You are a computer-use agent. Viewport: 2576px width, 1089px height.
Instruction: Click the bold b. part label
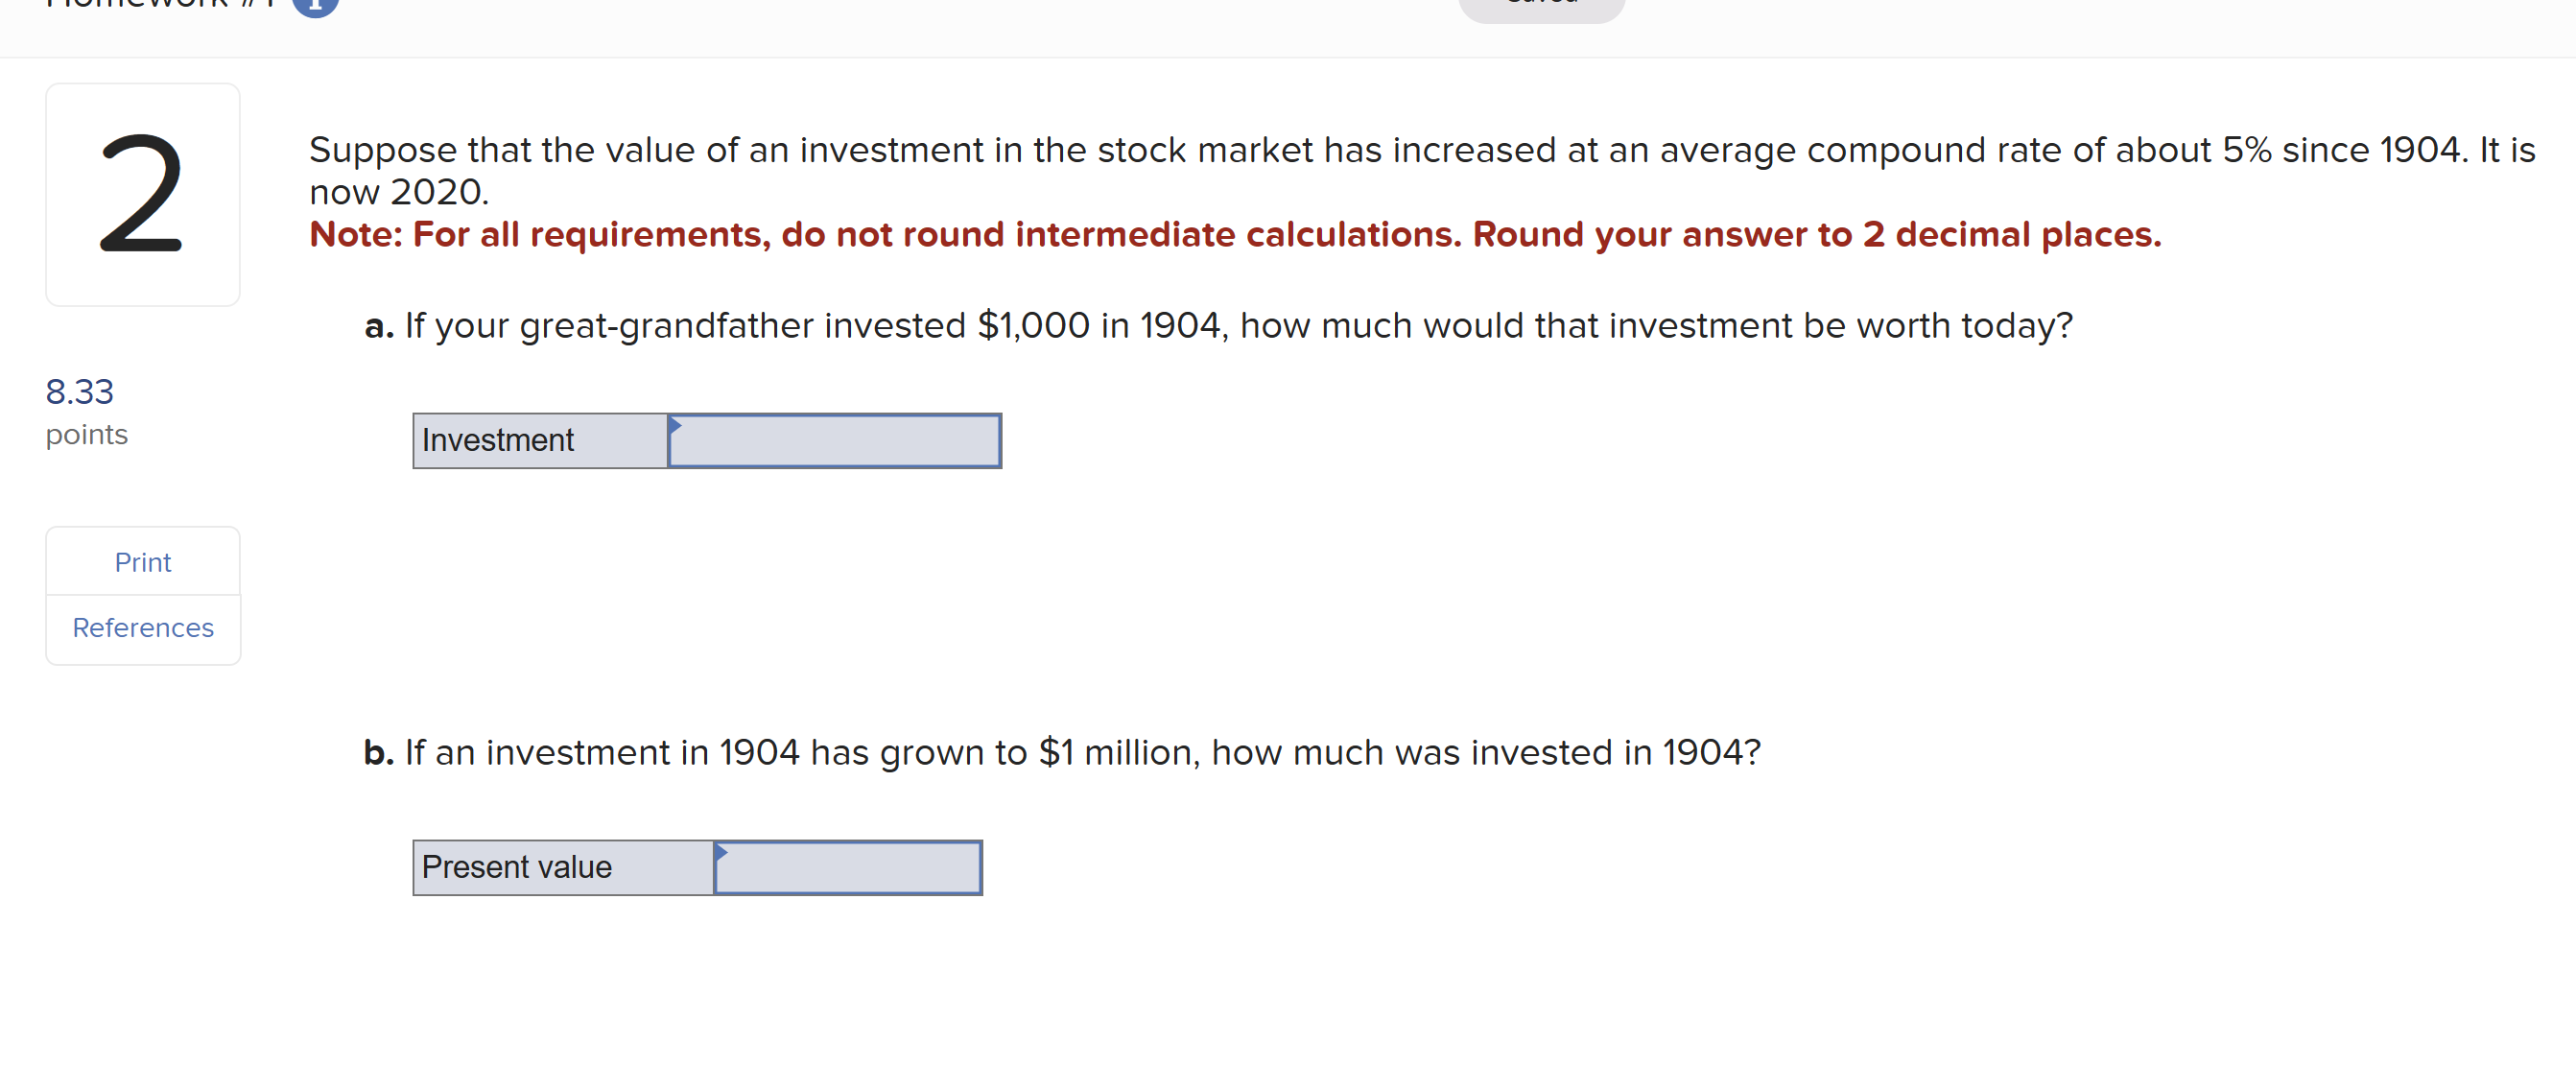tap(379, 753)
